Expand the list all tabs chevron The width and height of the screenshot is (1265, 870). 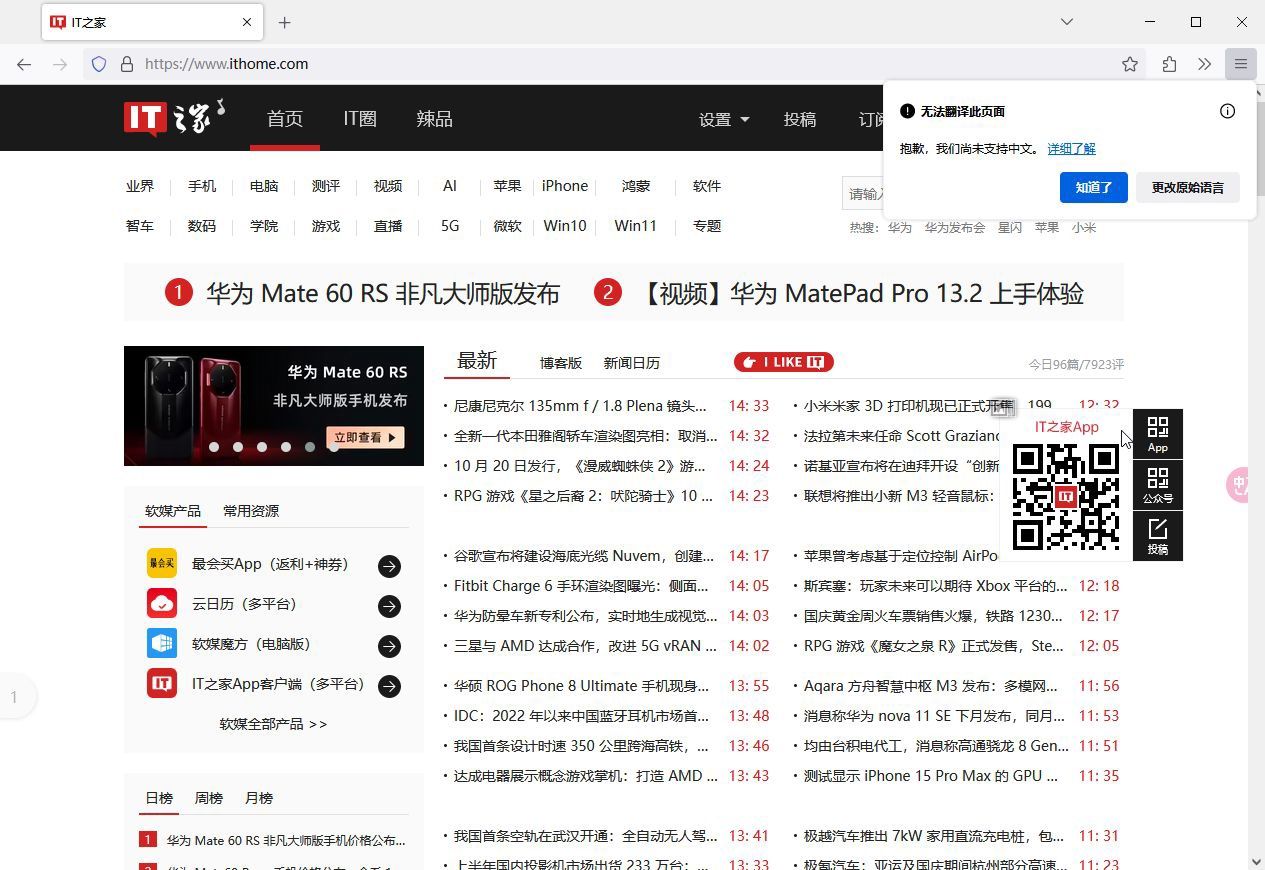pyautogui.click(x=1067, y=22)
